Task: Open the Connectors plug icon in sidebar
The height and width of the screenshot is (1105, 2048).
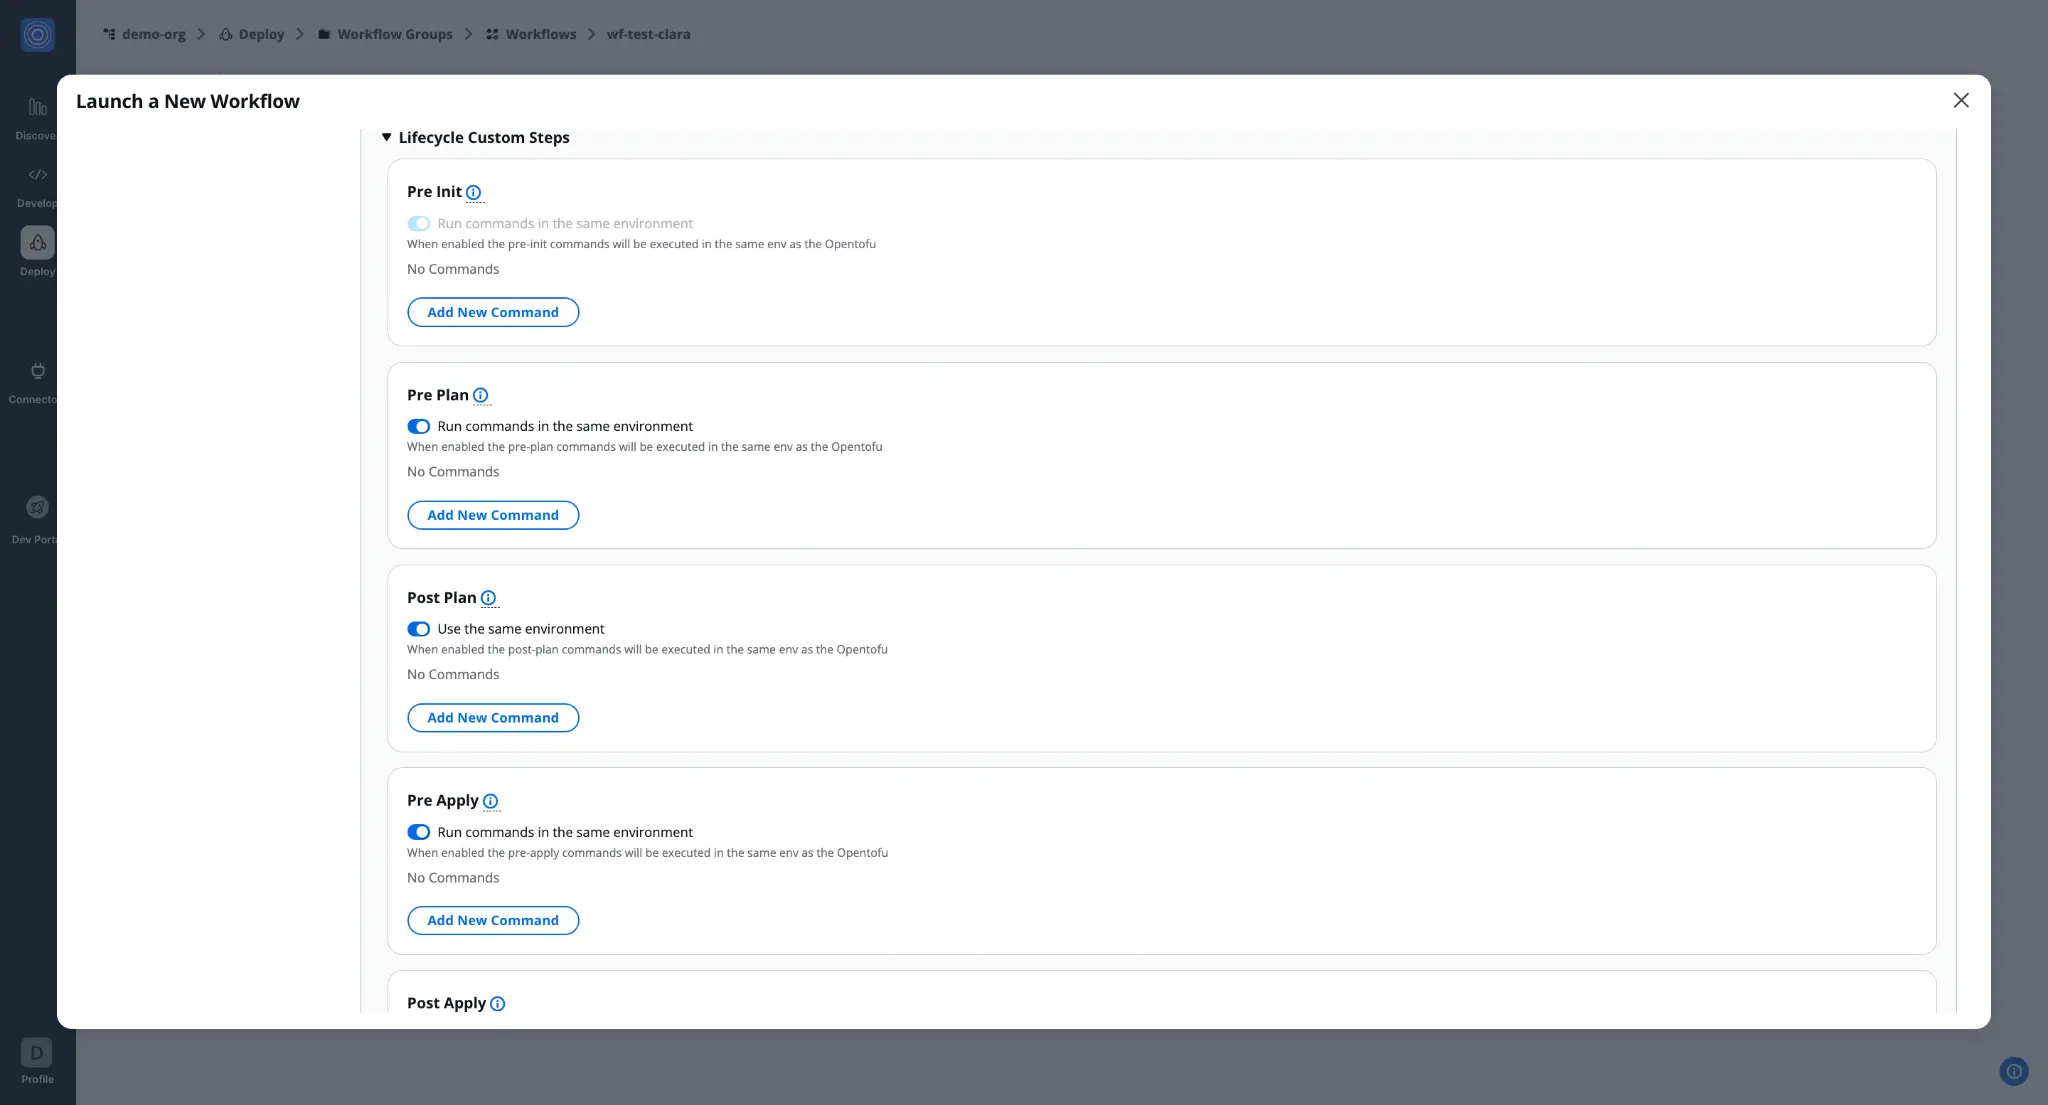Action: (37, 371)
